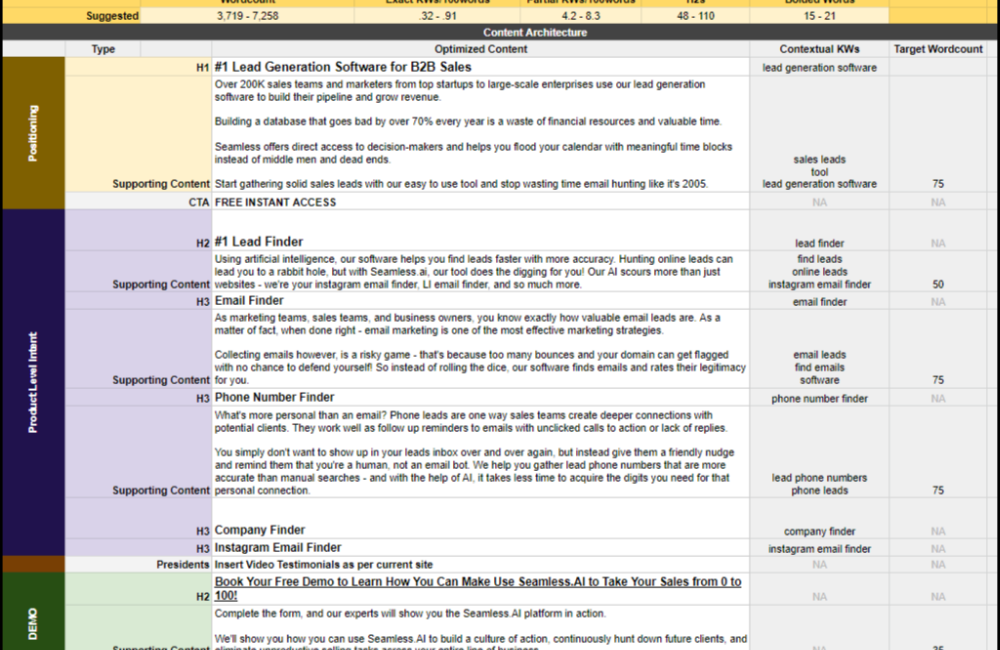Click the 'company finder' keyword cell
This screenshot has width=1000, height=650.
pos(820,531)
